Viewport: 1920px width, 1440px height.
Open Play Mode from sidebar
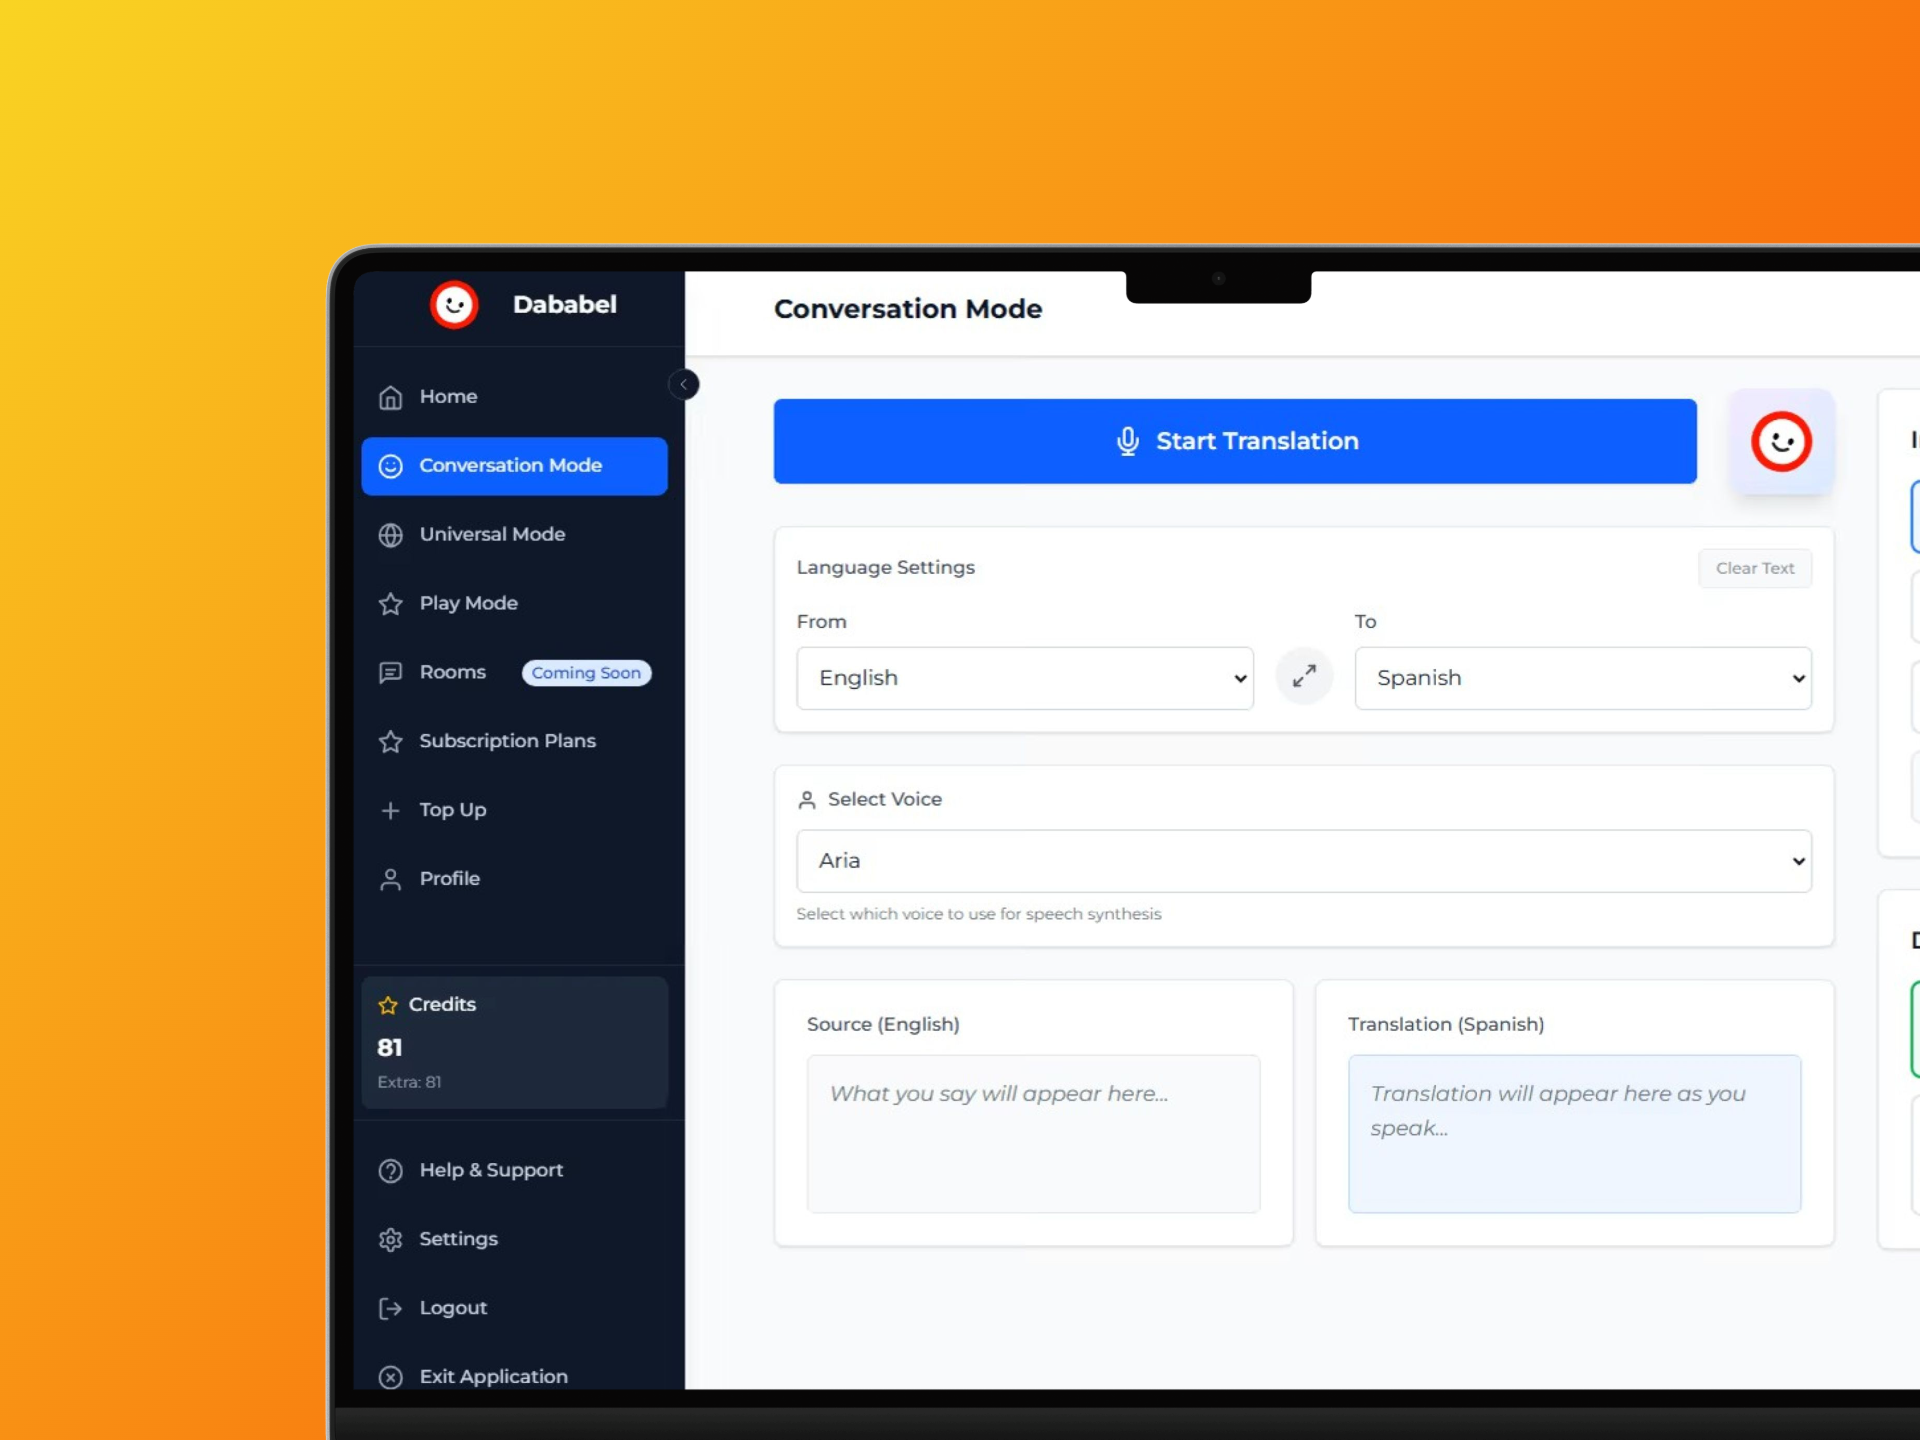[x=514, y=604]
